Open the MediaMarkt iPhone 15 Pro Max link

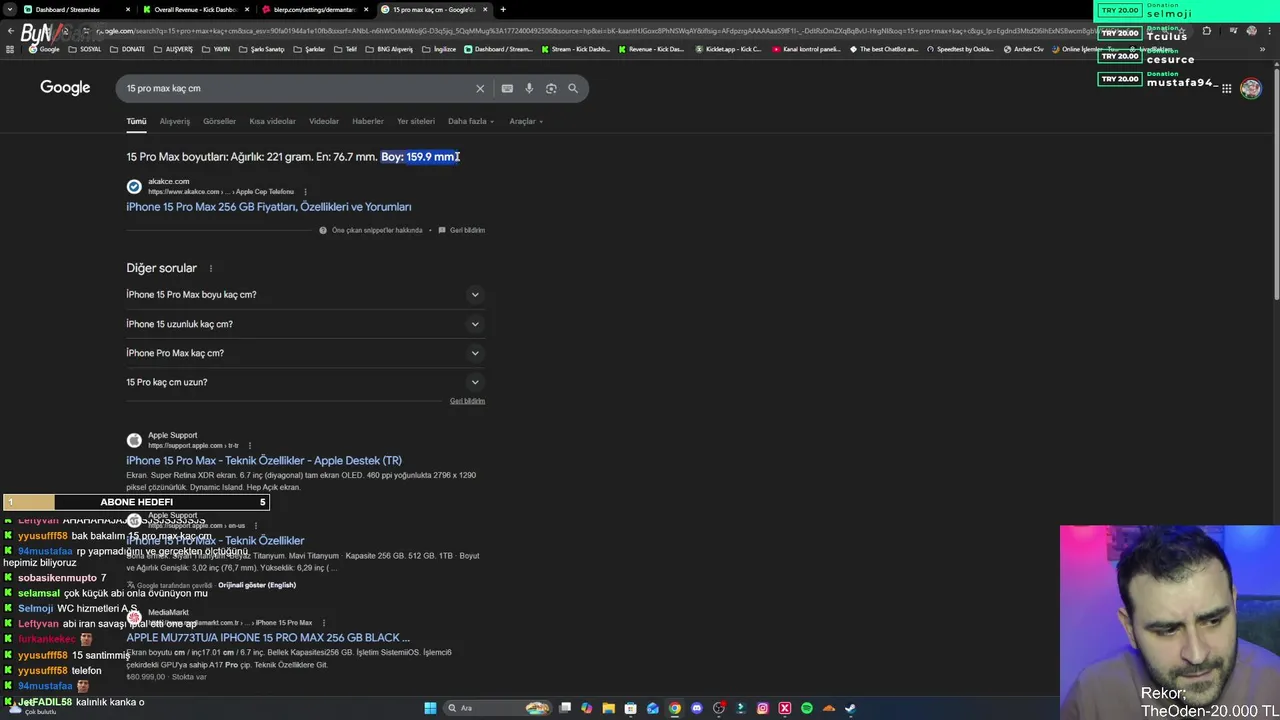tap(268, 637)
